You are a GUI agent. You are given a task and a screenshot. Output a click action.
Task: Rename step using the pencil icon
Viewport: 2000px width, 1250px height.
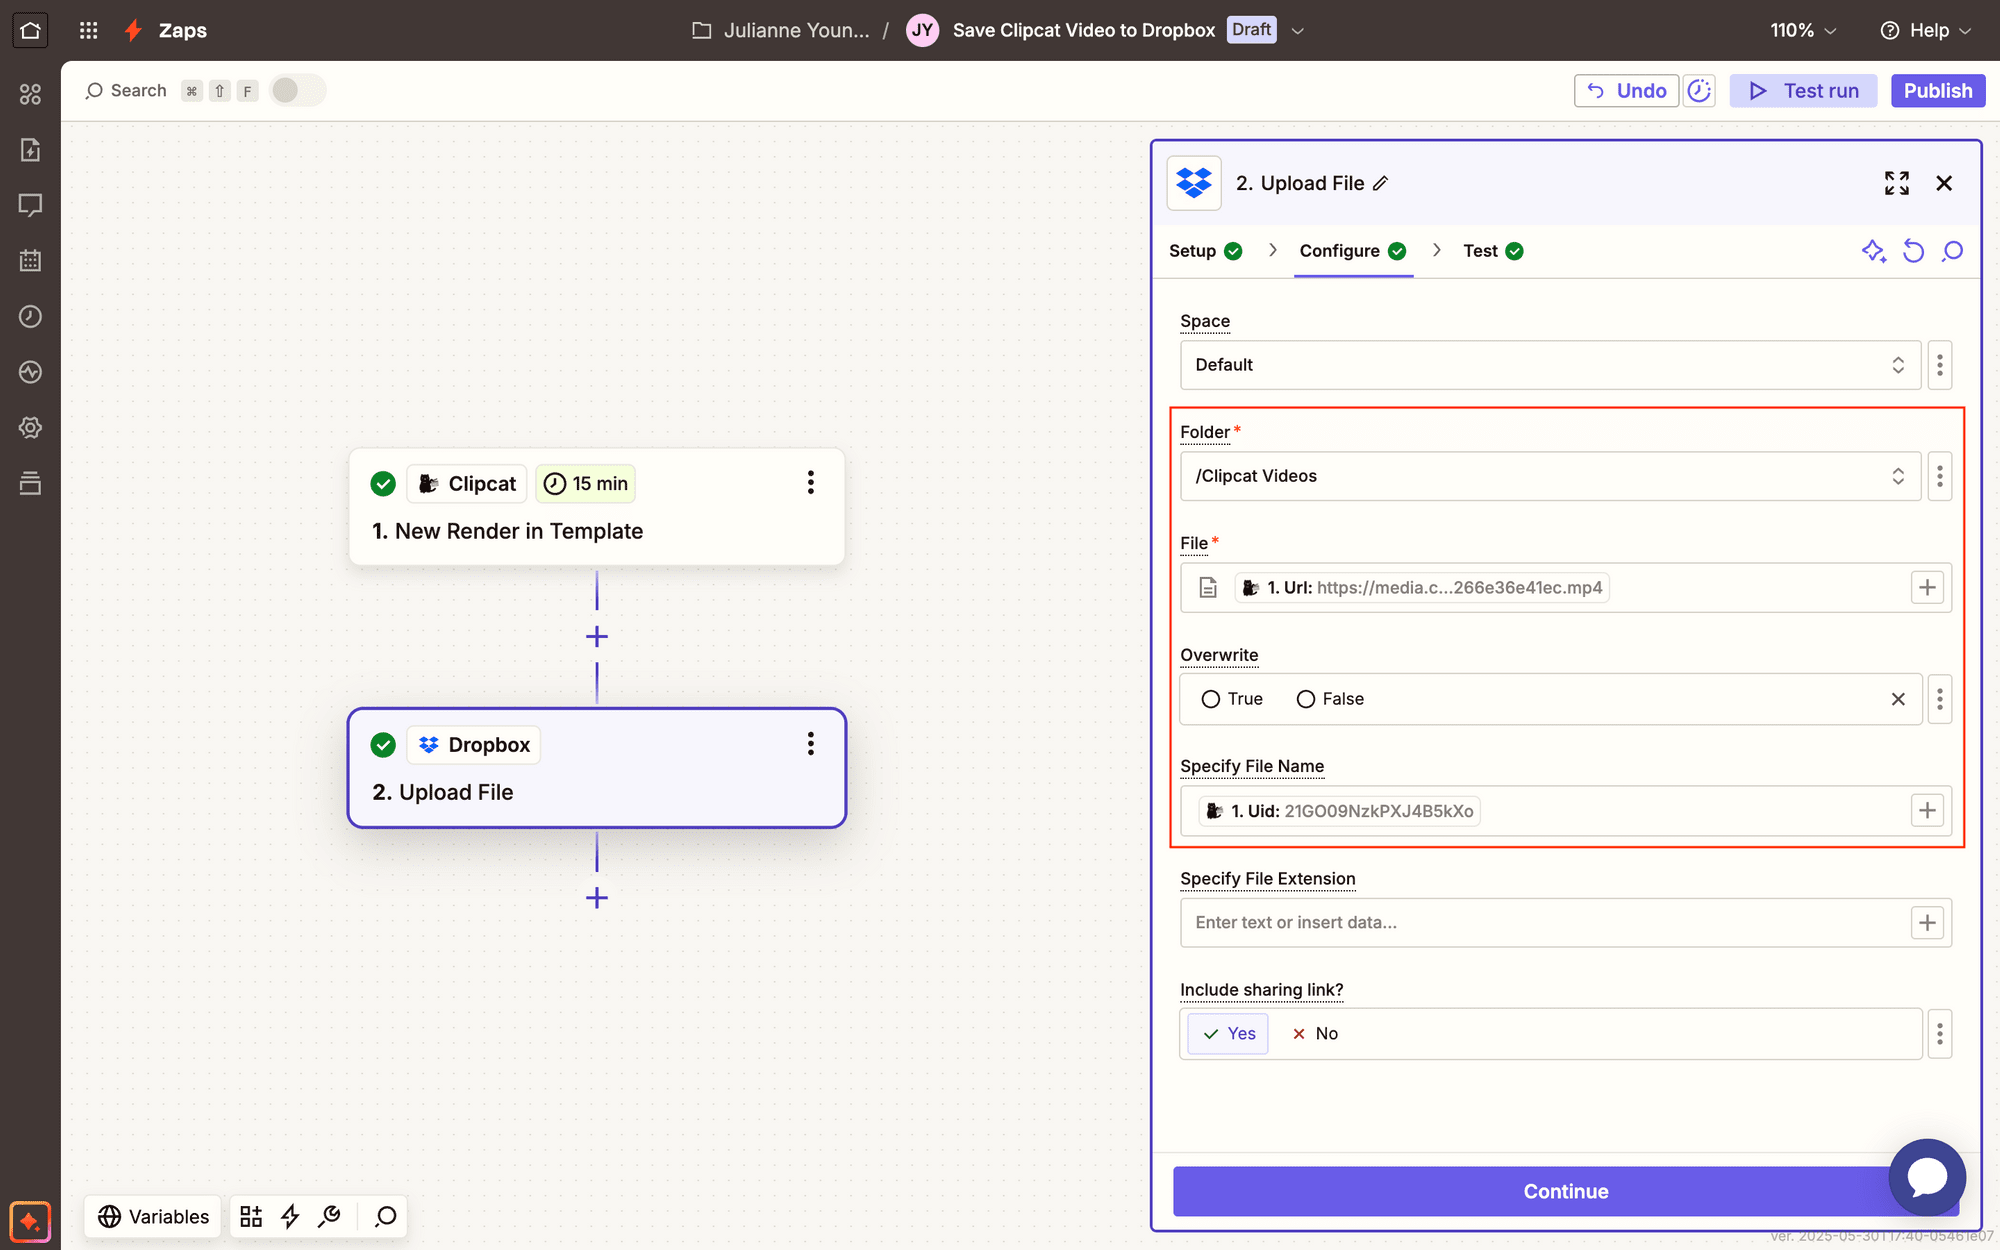click(x=1380, y=183)
